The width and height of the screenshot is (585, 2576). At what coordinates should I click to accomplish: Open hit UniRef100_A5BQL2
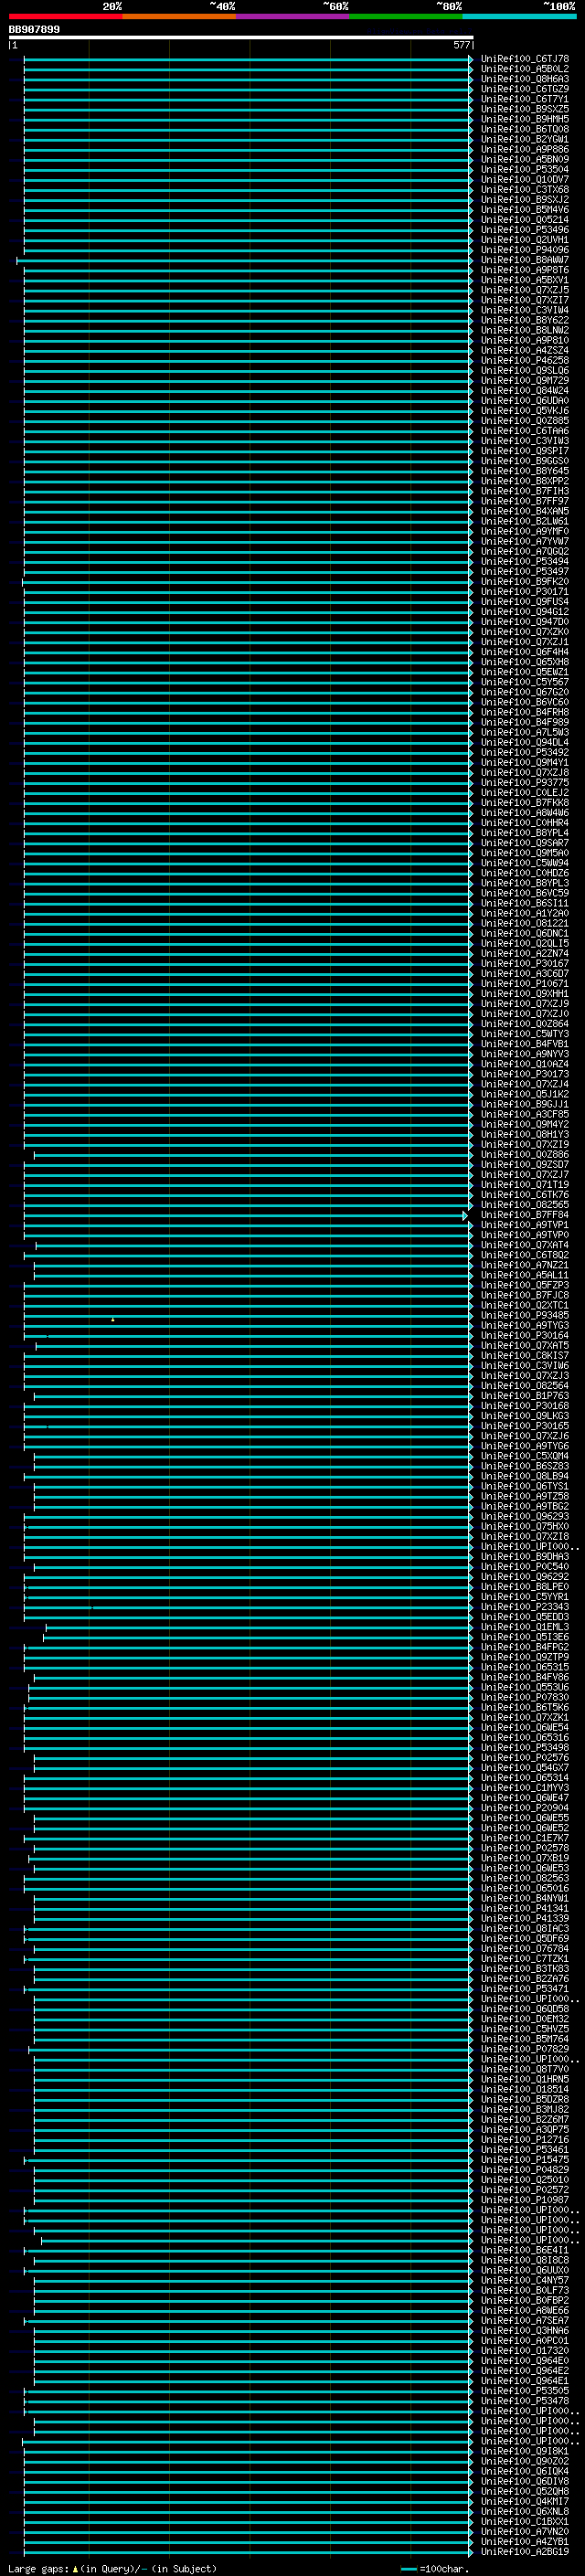(525, 69)
